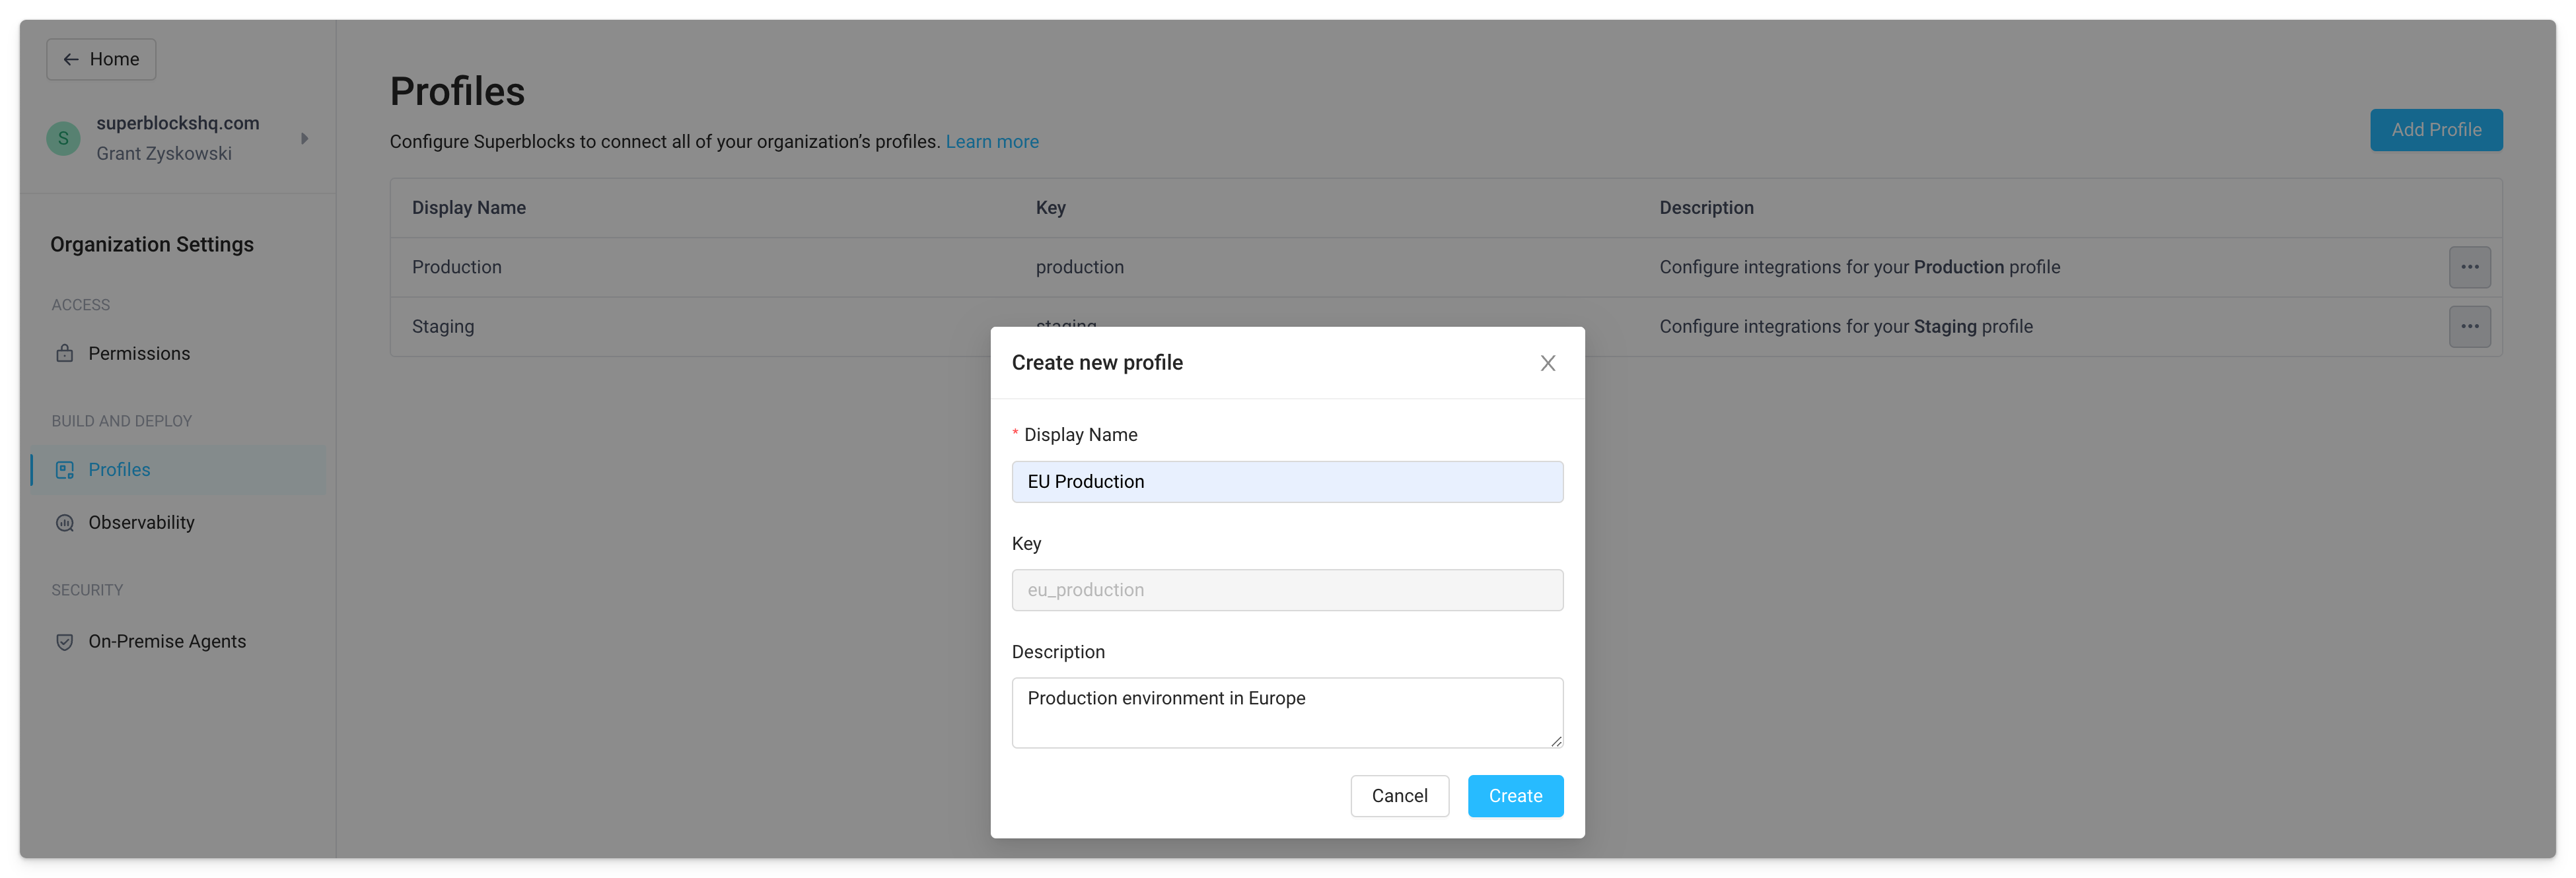Click the eu_production Key field
This screenshot has width=2576, height=878.
pos(1287,590)
